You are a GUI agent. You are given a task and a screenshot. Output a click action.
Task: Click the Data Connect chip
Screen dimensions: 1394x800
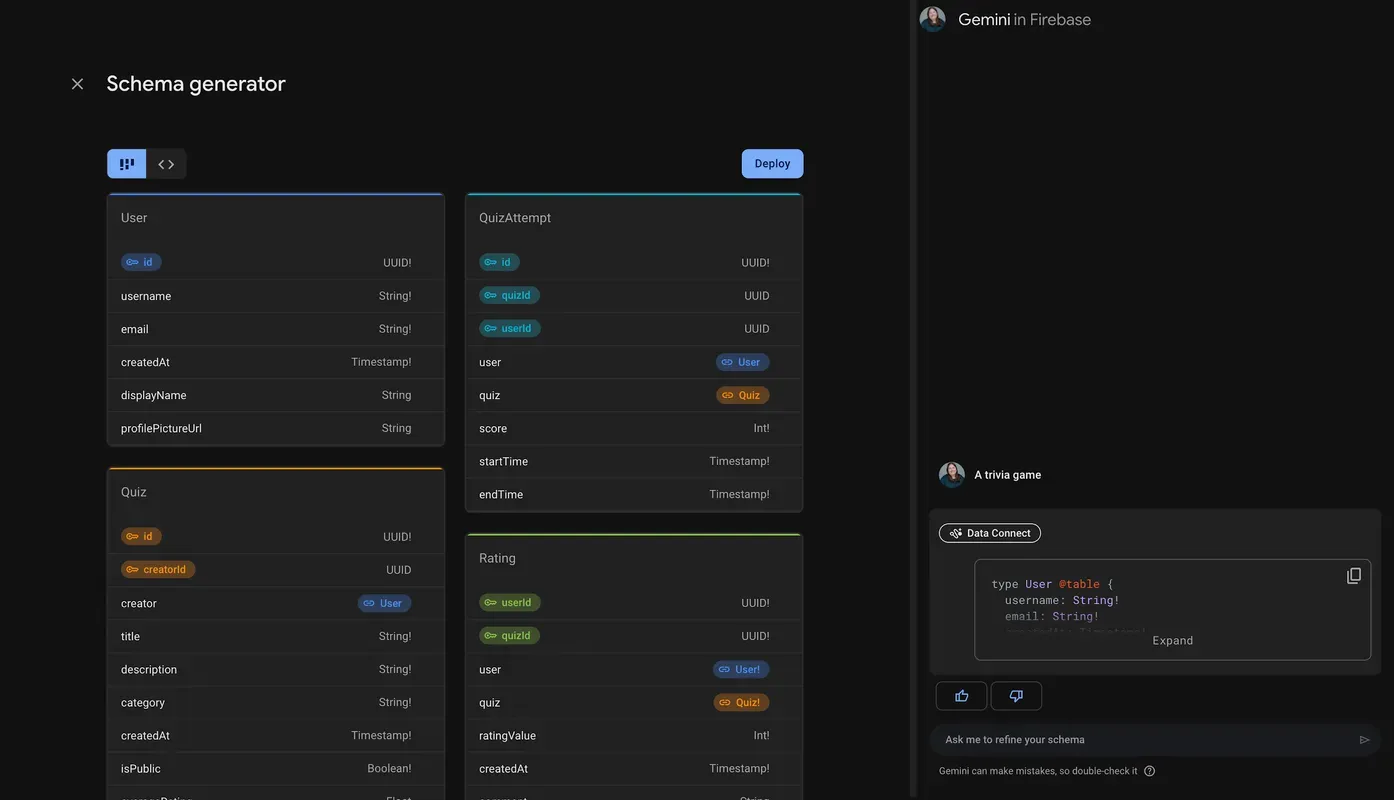990,533
